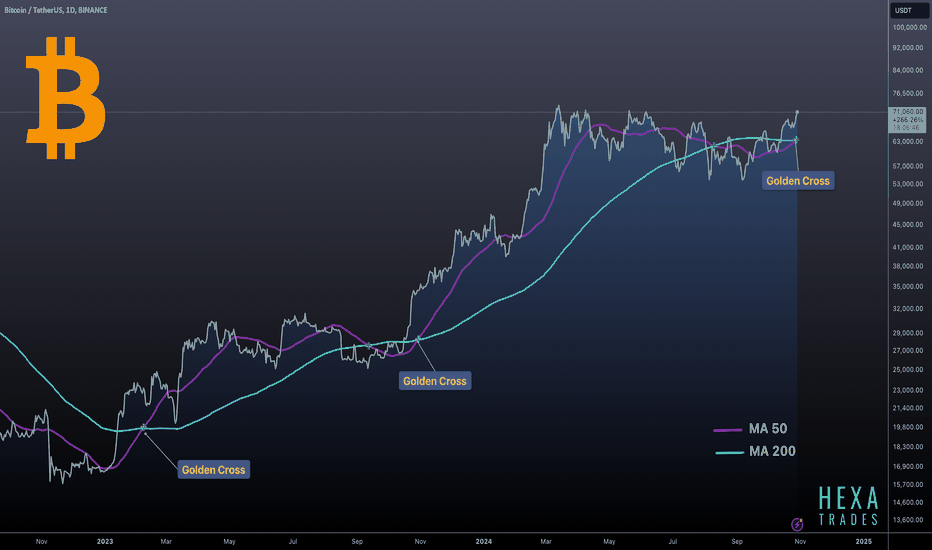This screenshot has height=550, width=932.
Task: Click the 92,000.00 price axis label
Action: pos(909,48)
